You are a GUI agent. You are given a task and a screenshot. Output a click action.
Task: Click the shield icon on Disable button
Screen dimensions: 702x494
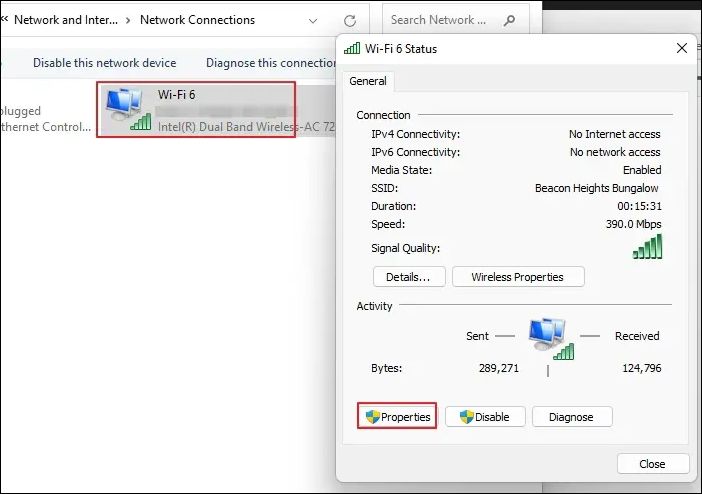click(x=464, y=417)
